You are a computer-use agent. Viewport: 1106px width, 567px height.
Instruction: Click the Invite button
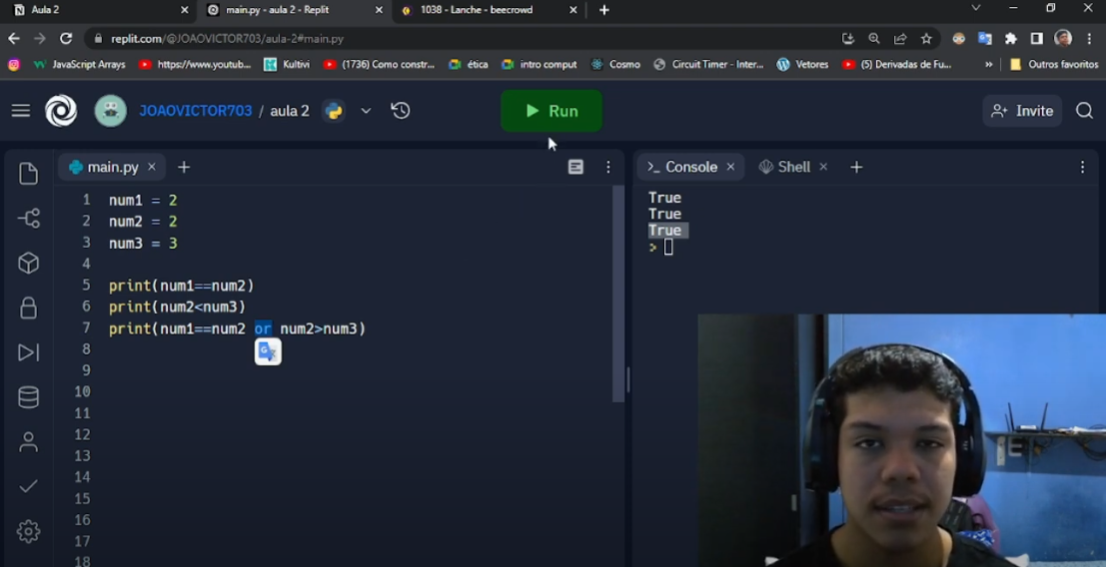(x=1022, y=111)
